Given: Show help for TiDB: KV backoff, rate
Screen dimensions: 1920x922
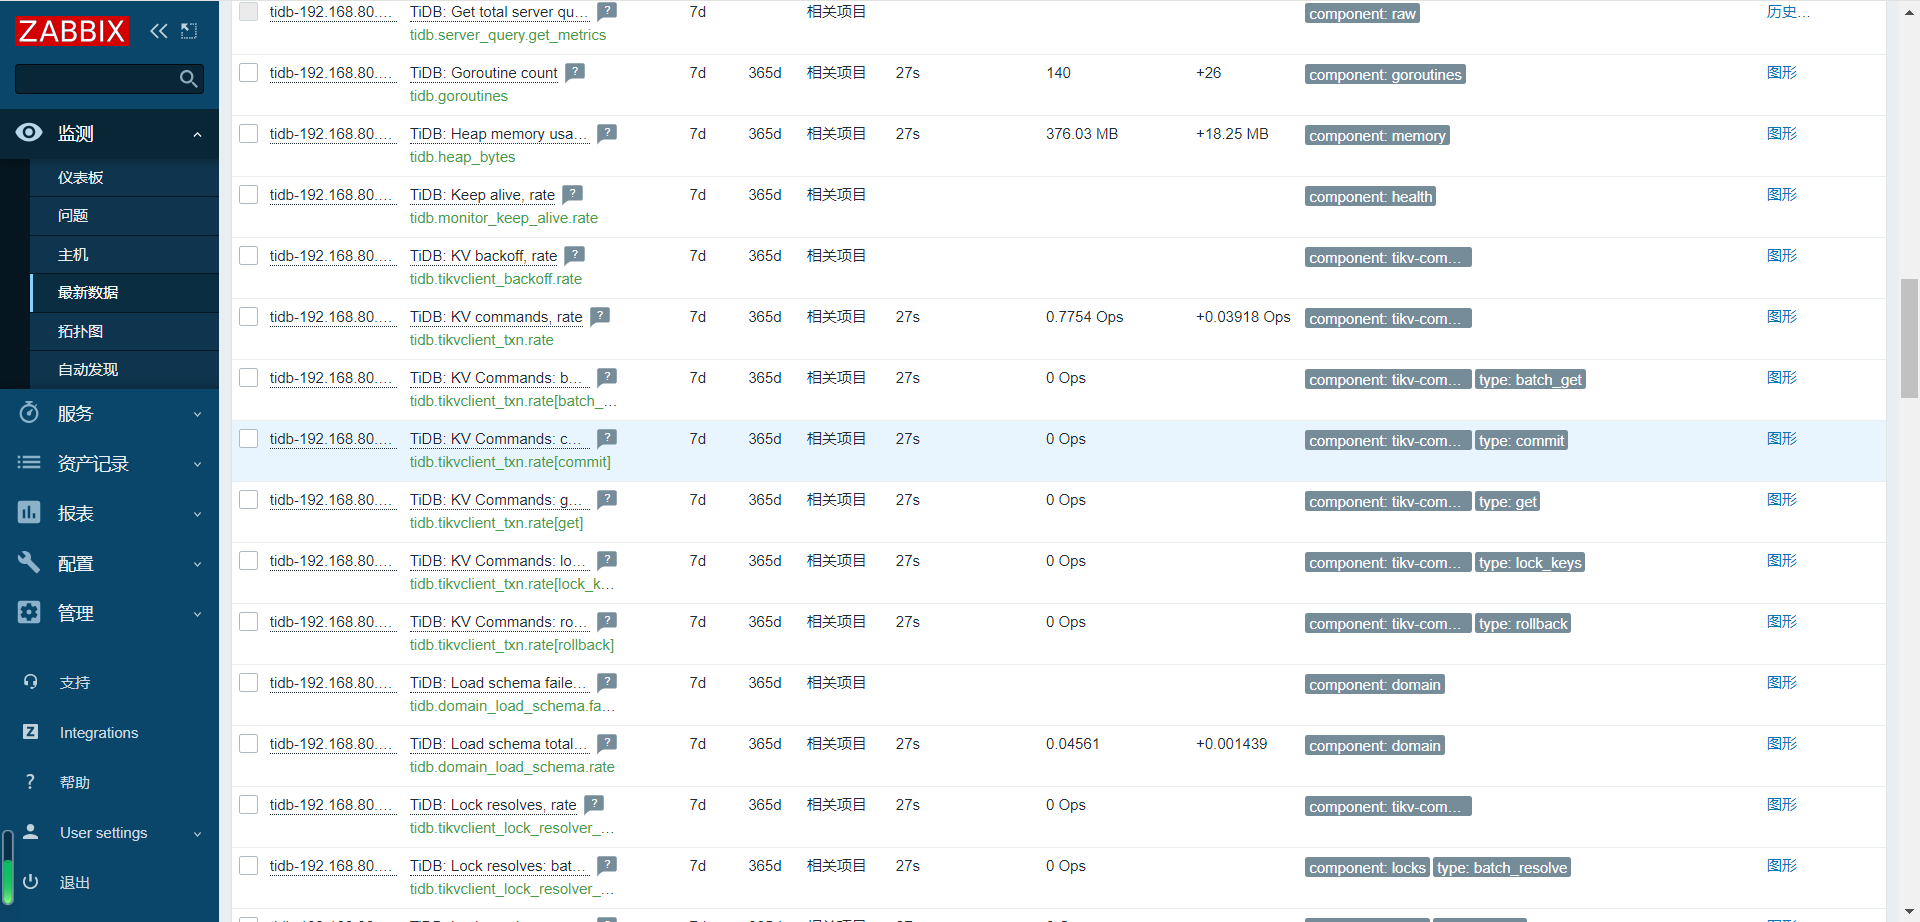Looking at the screenshot, I should pos(575,255).
